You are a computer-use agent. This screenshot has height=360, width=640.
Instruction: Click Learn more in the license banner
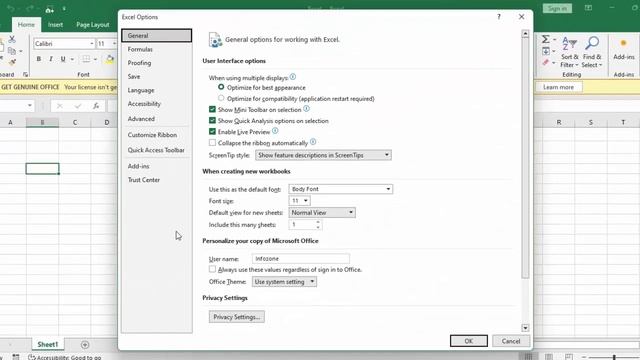(x=558, y=87)
